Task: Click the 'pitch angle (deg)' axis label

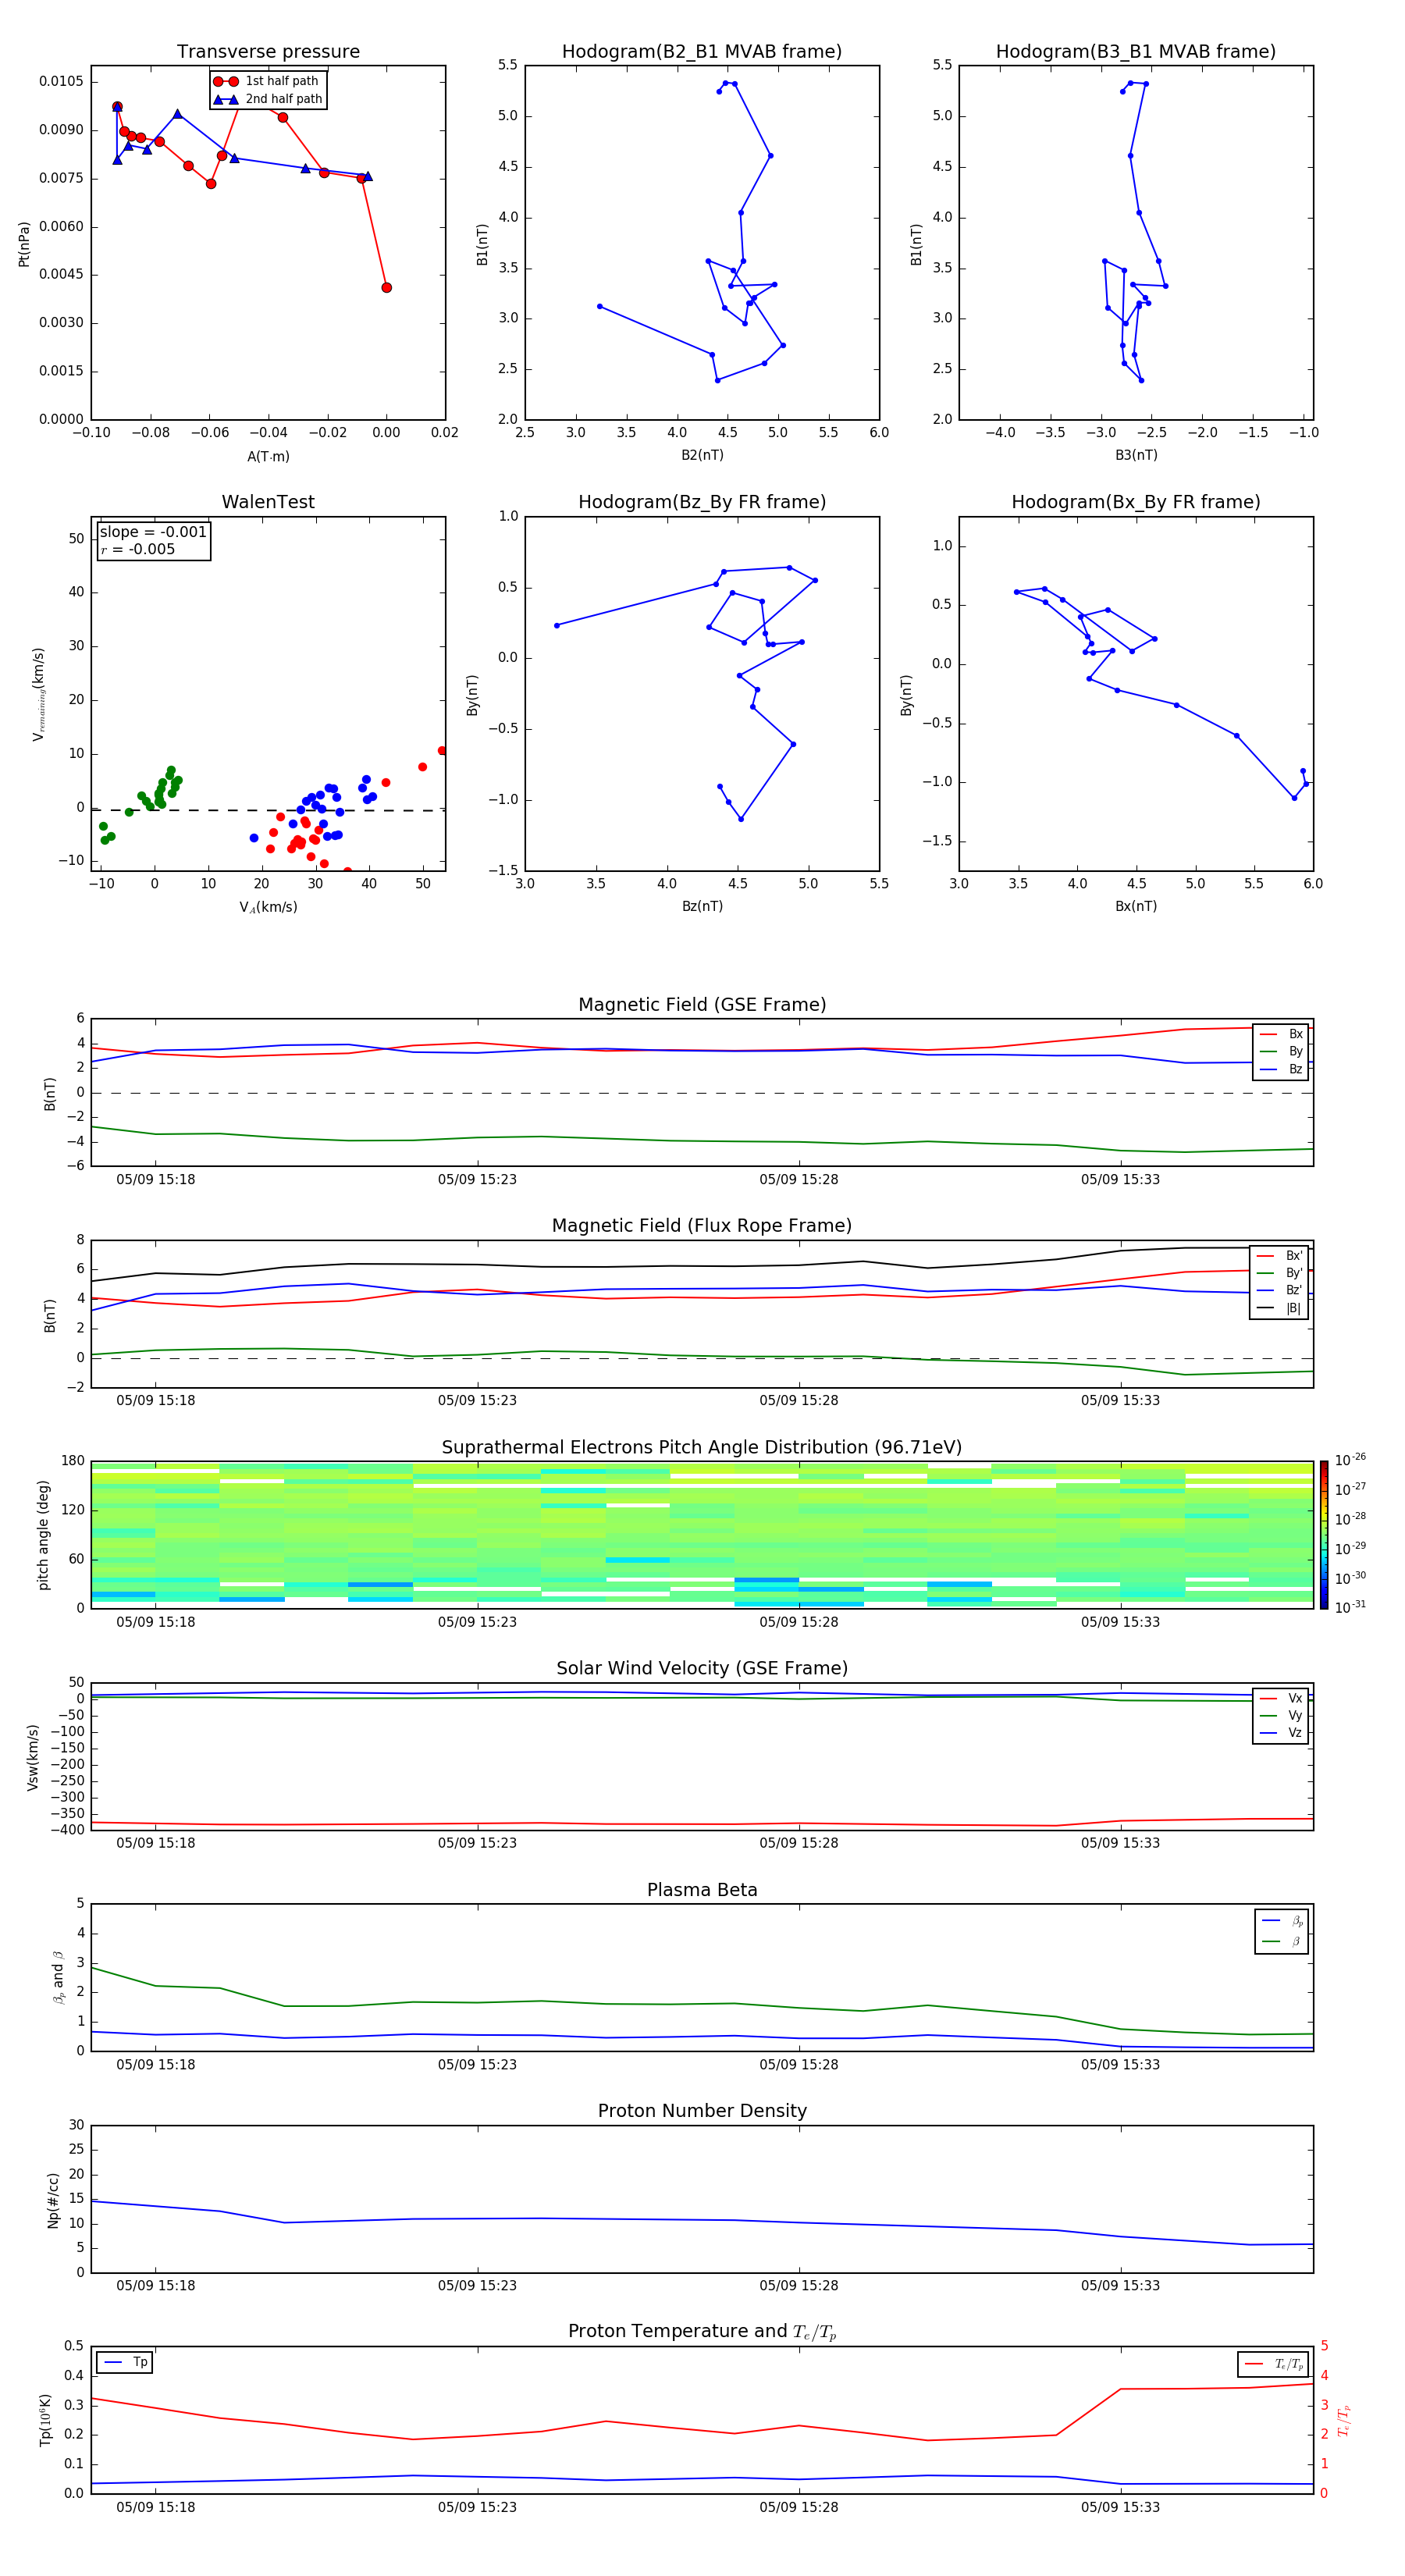Action: [43, 1535]
